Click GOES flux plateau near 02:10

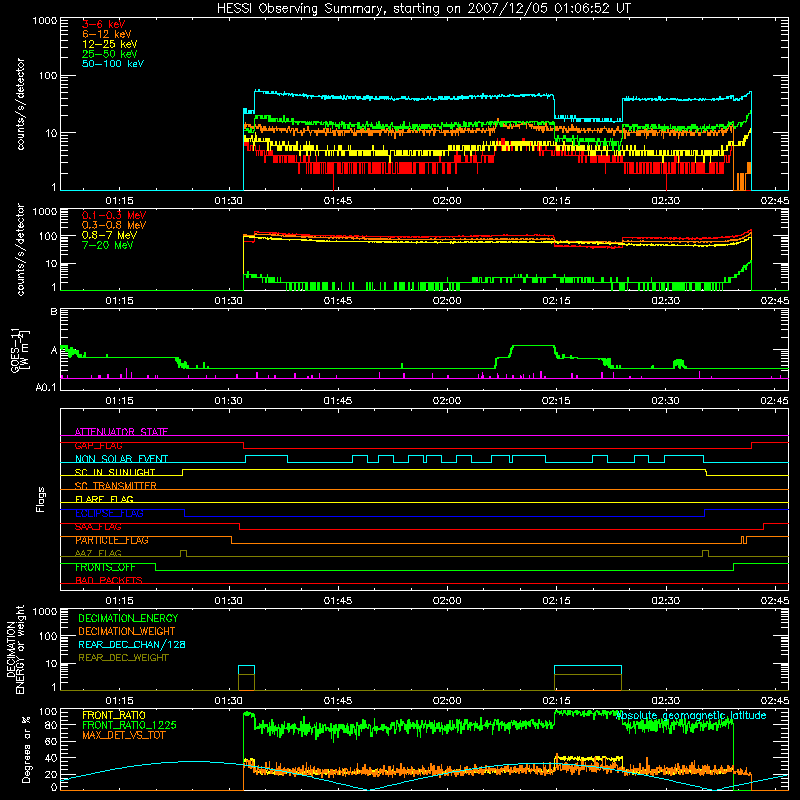[533, 346]
